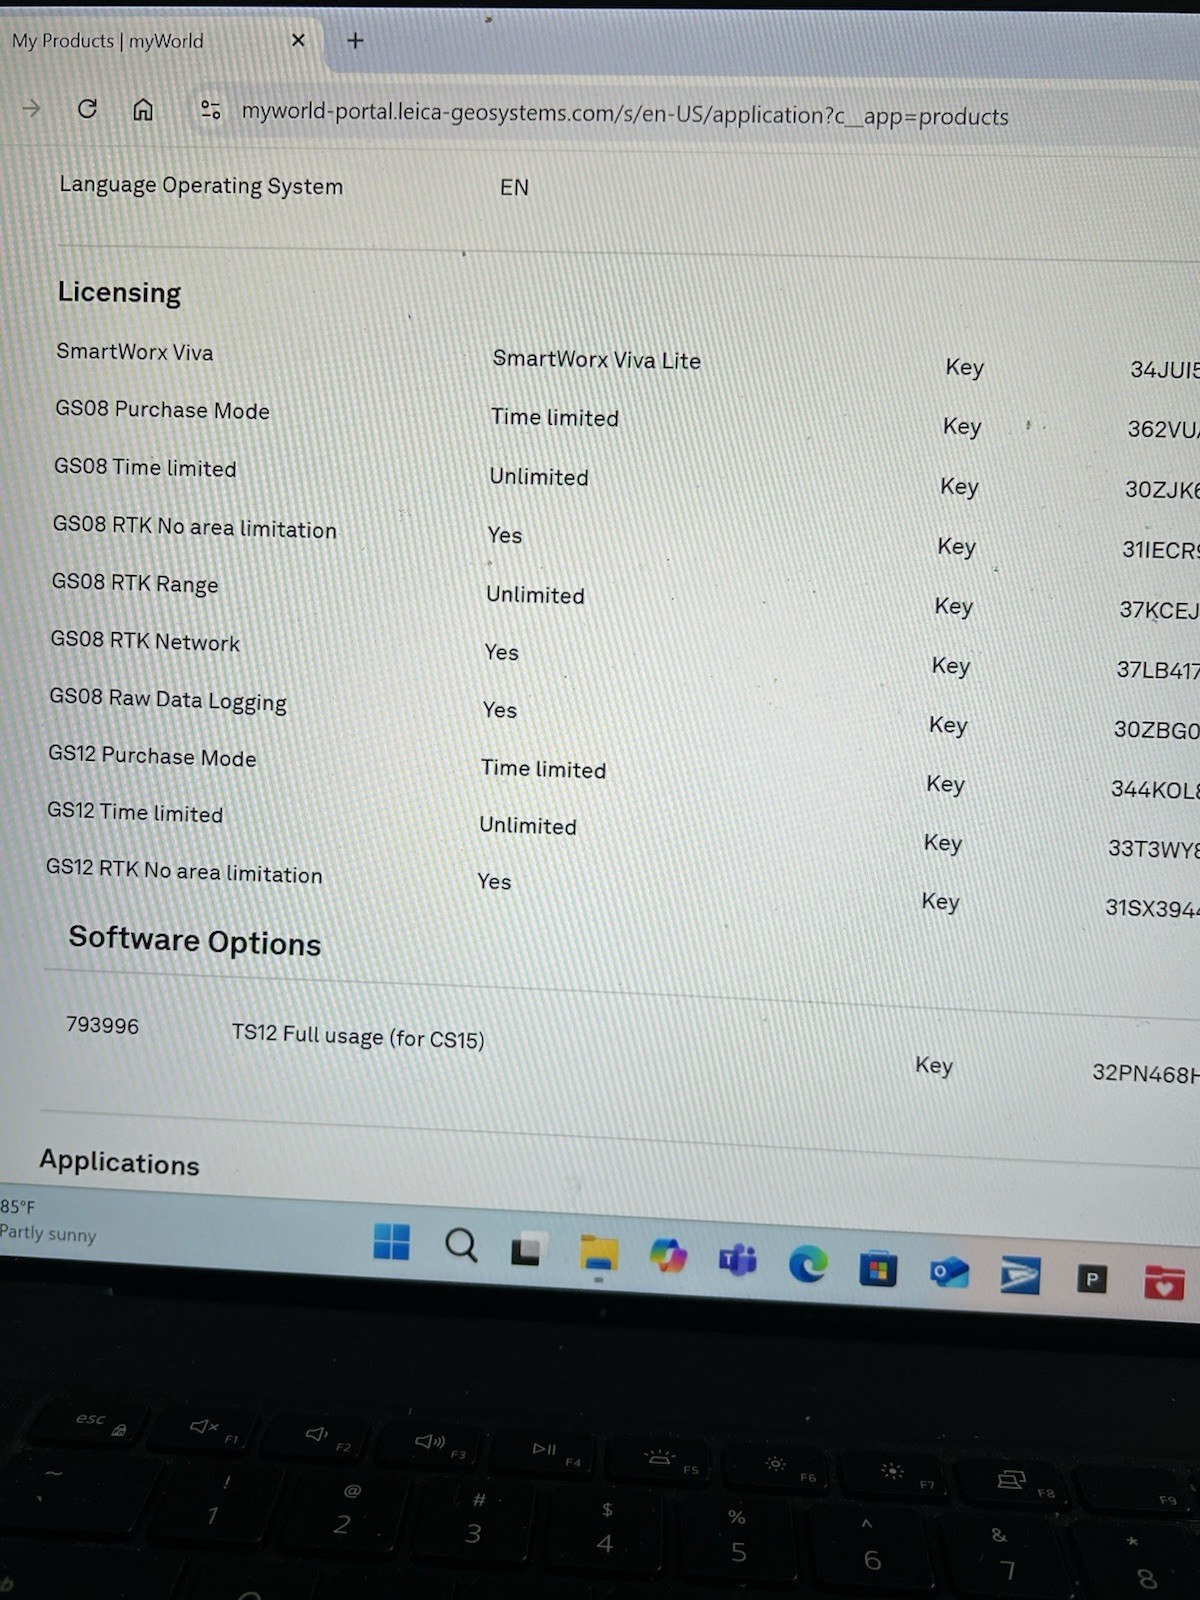Viewport: 1200px width, 1600px height.
Task: Select GS08 RTK No area limitation label
Action: (x=195, y=527)
